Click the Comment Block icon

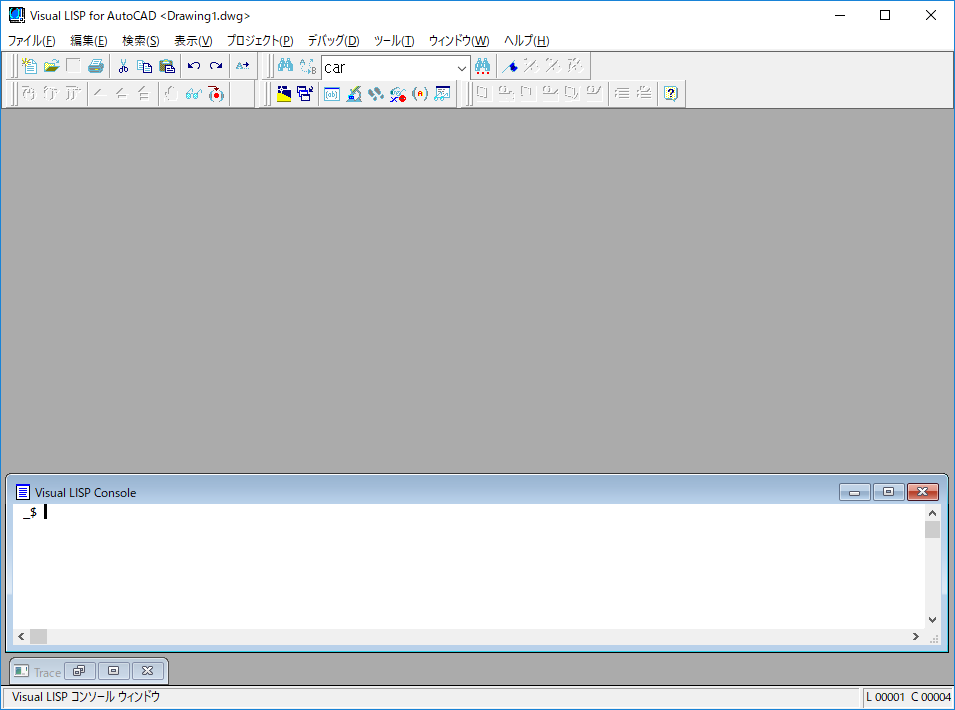[621, 94]
